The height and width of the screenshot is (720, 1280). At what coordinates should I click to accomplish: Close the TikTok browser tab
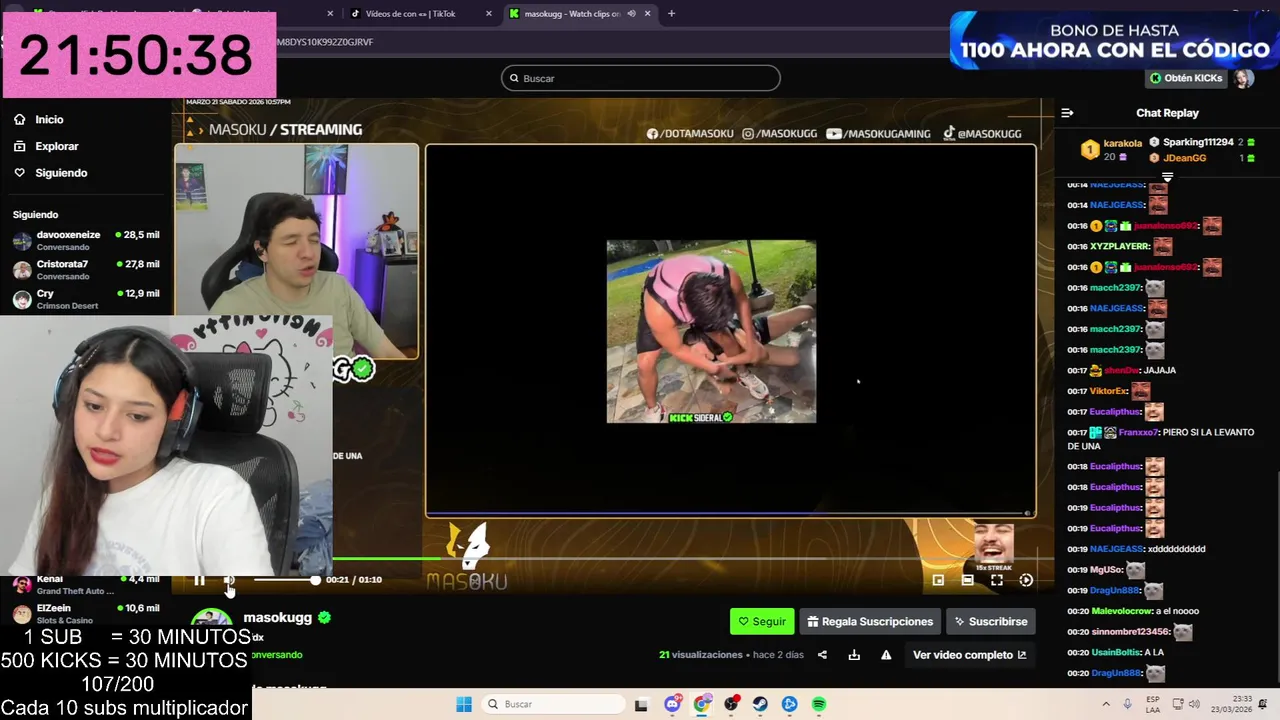[489, 14]
